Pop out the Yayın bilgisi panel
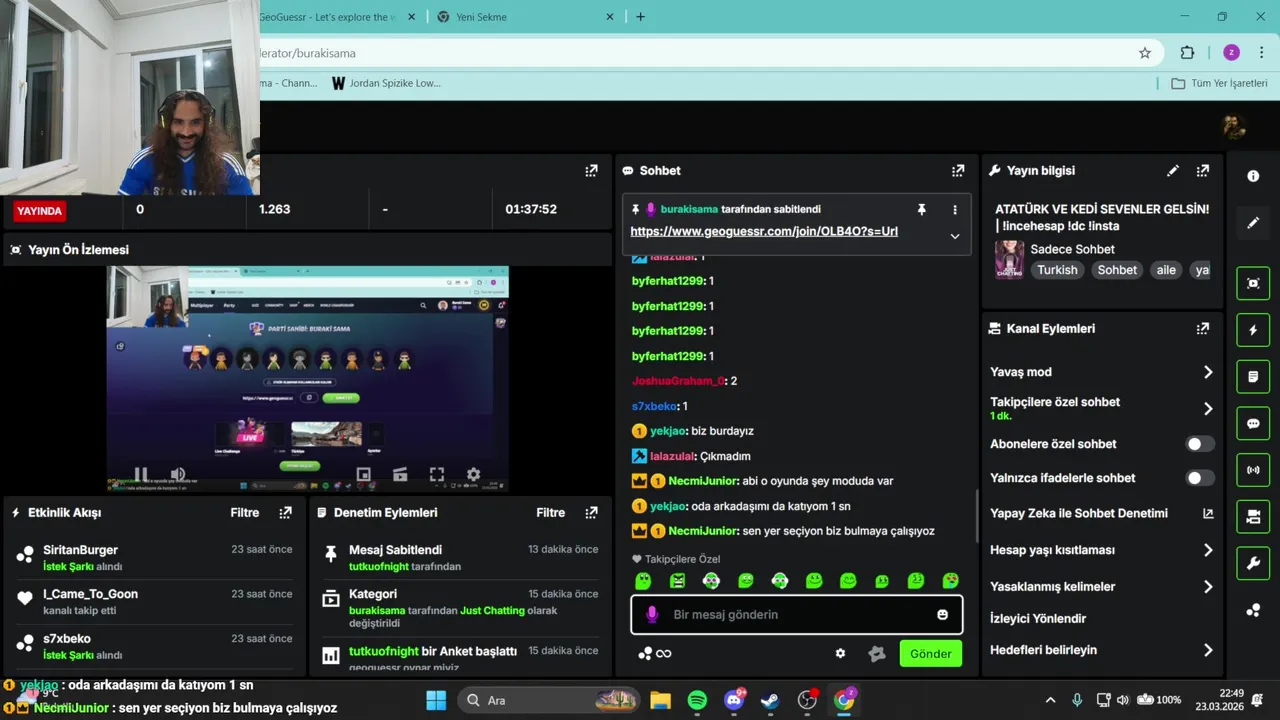The image size is (1280, 720). [x=1203, y=171]
